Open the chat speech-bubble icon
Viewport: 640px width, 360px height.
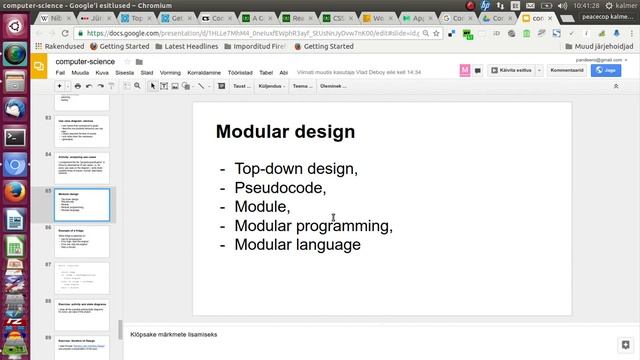point(478,71)
